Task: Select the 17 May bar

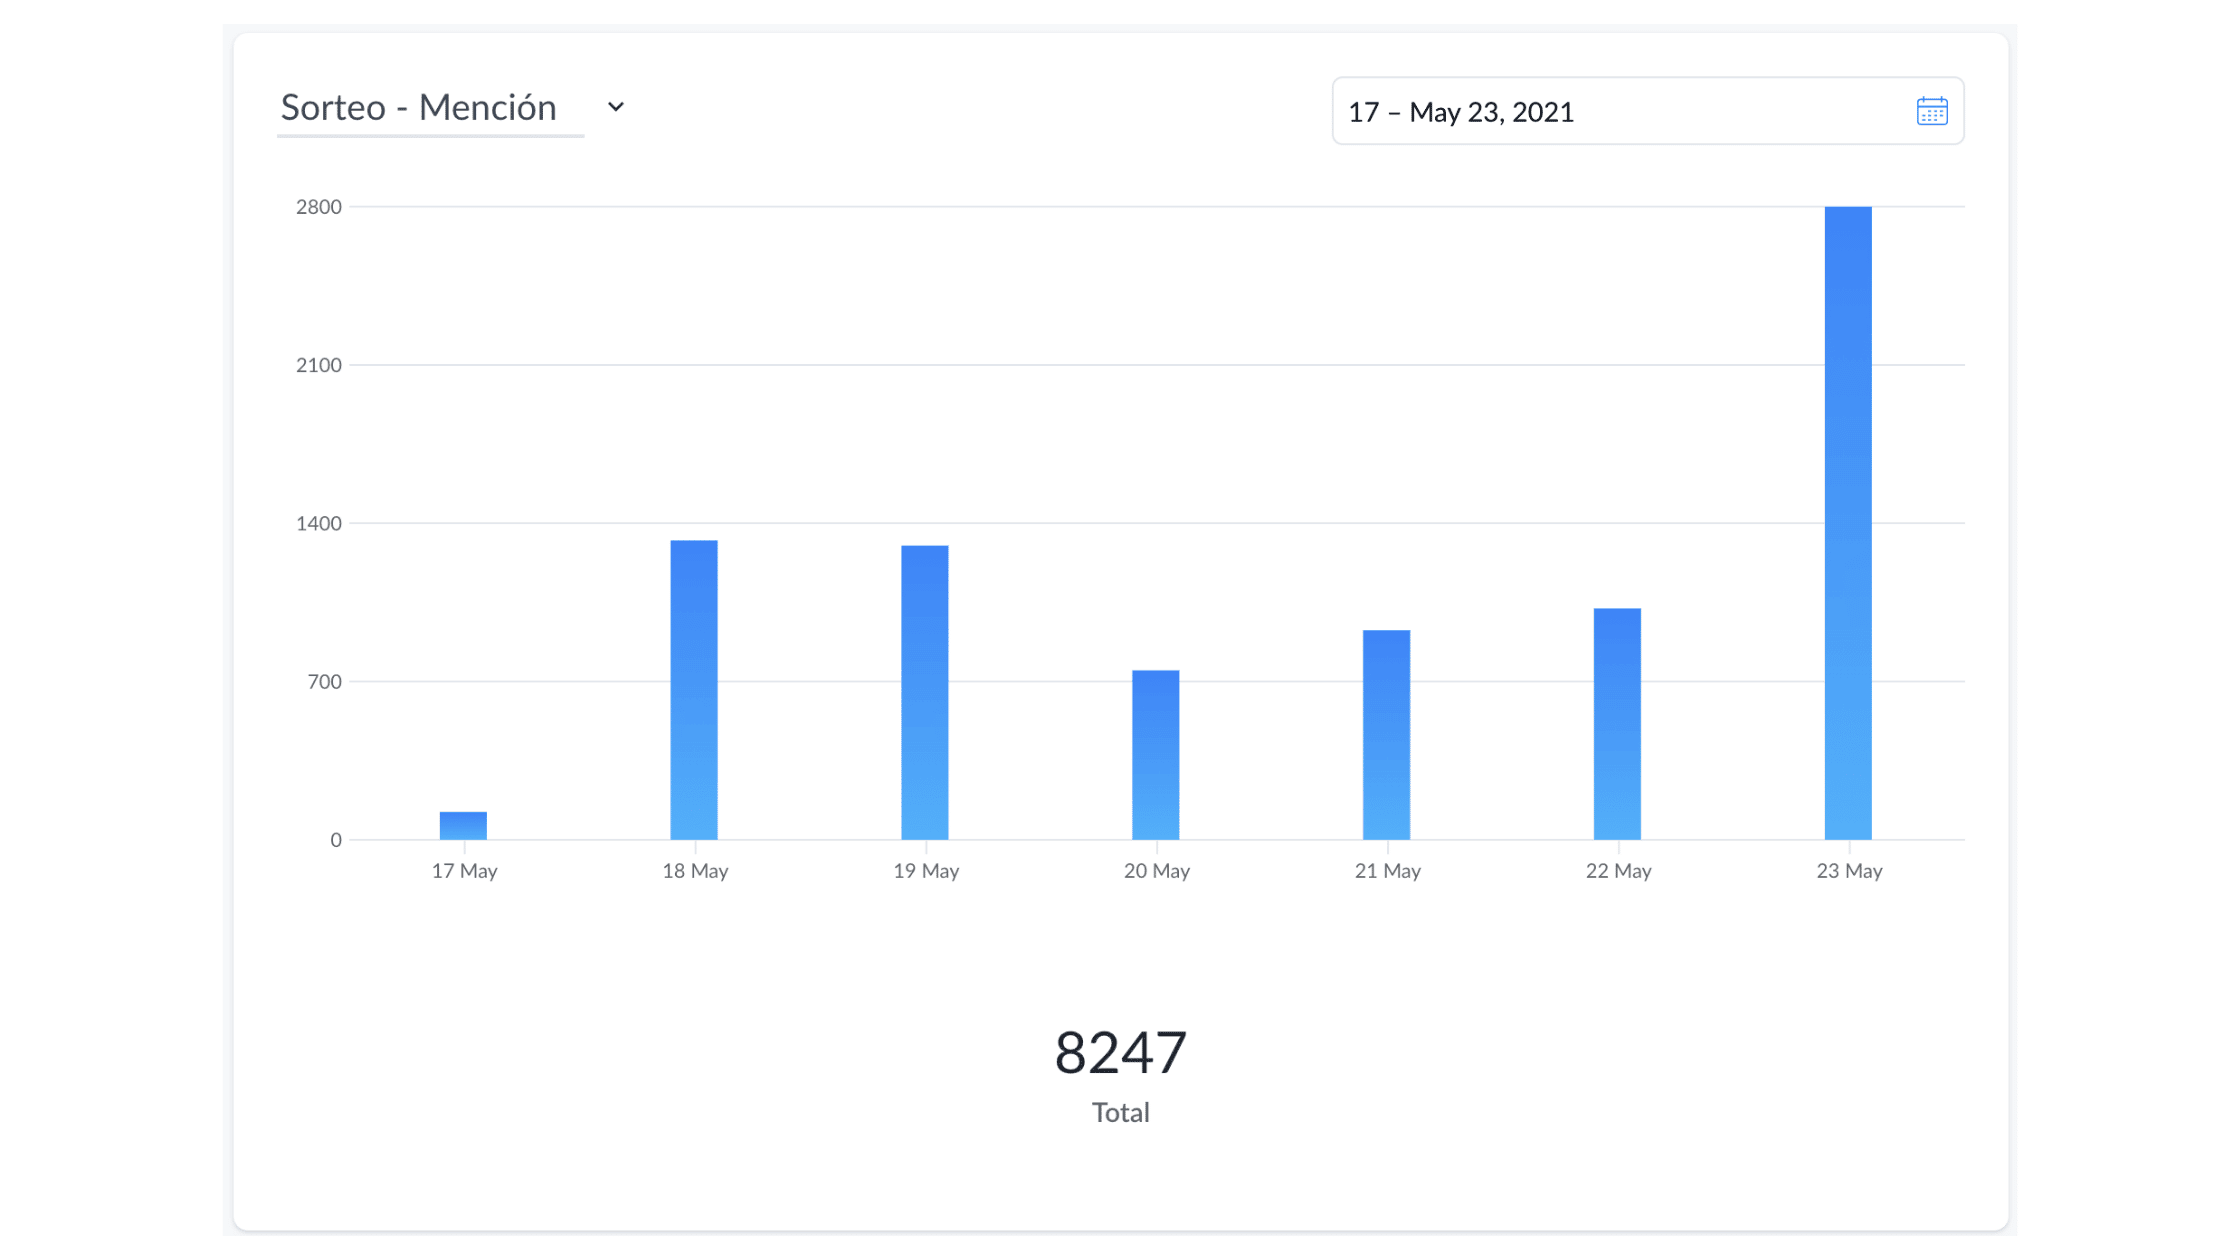Action: (463, 825)
